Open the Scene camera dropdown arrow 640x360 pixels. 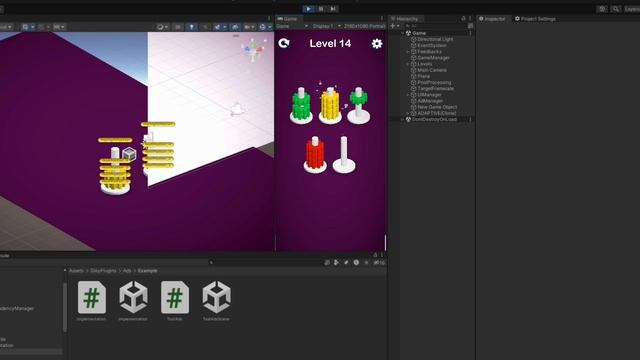[253, 27]
